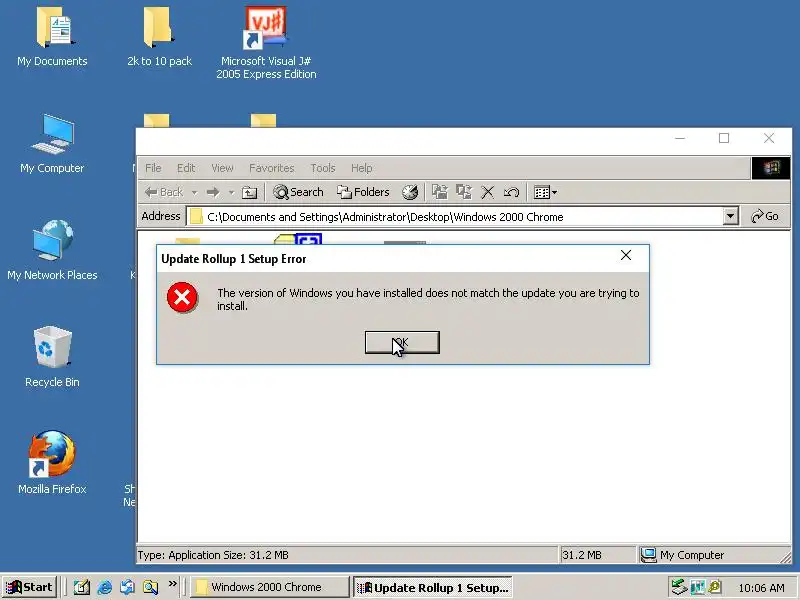This screenshot has height=600, width=800.
Task: Click the Delete toolbar icon
Action: (488, 192)
